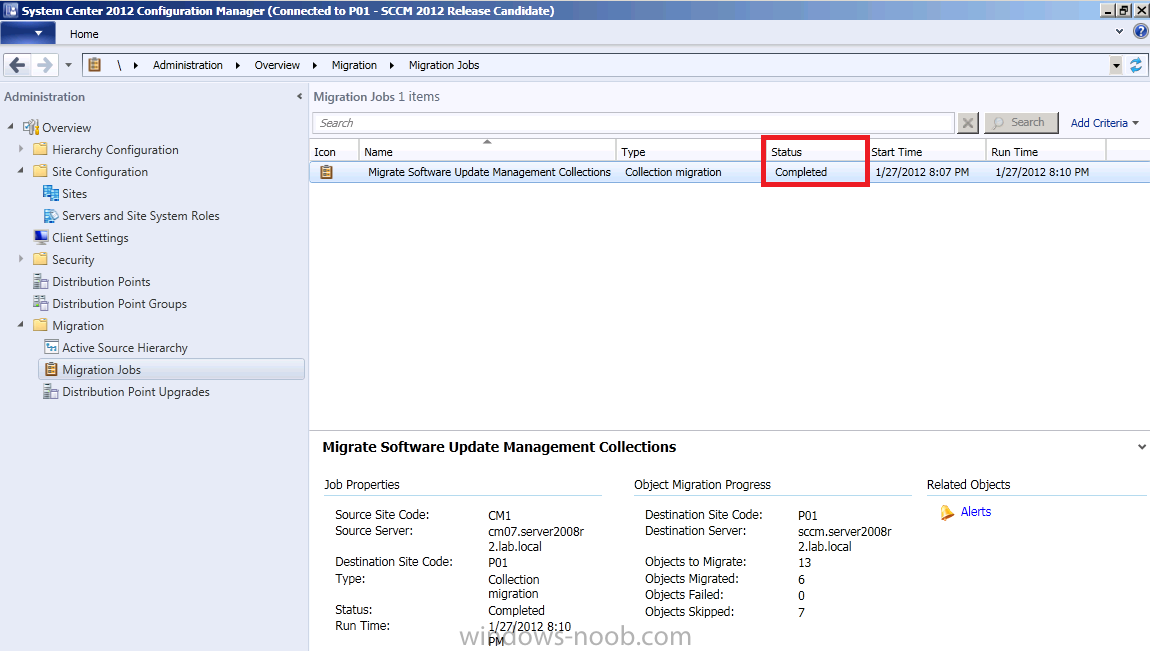The width and height of the screenshot is (1150, 651).
Task: Click Migration in the breadcrumb path
Action: point(354,65)
